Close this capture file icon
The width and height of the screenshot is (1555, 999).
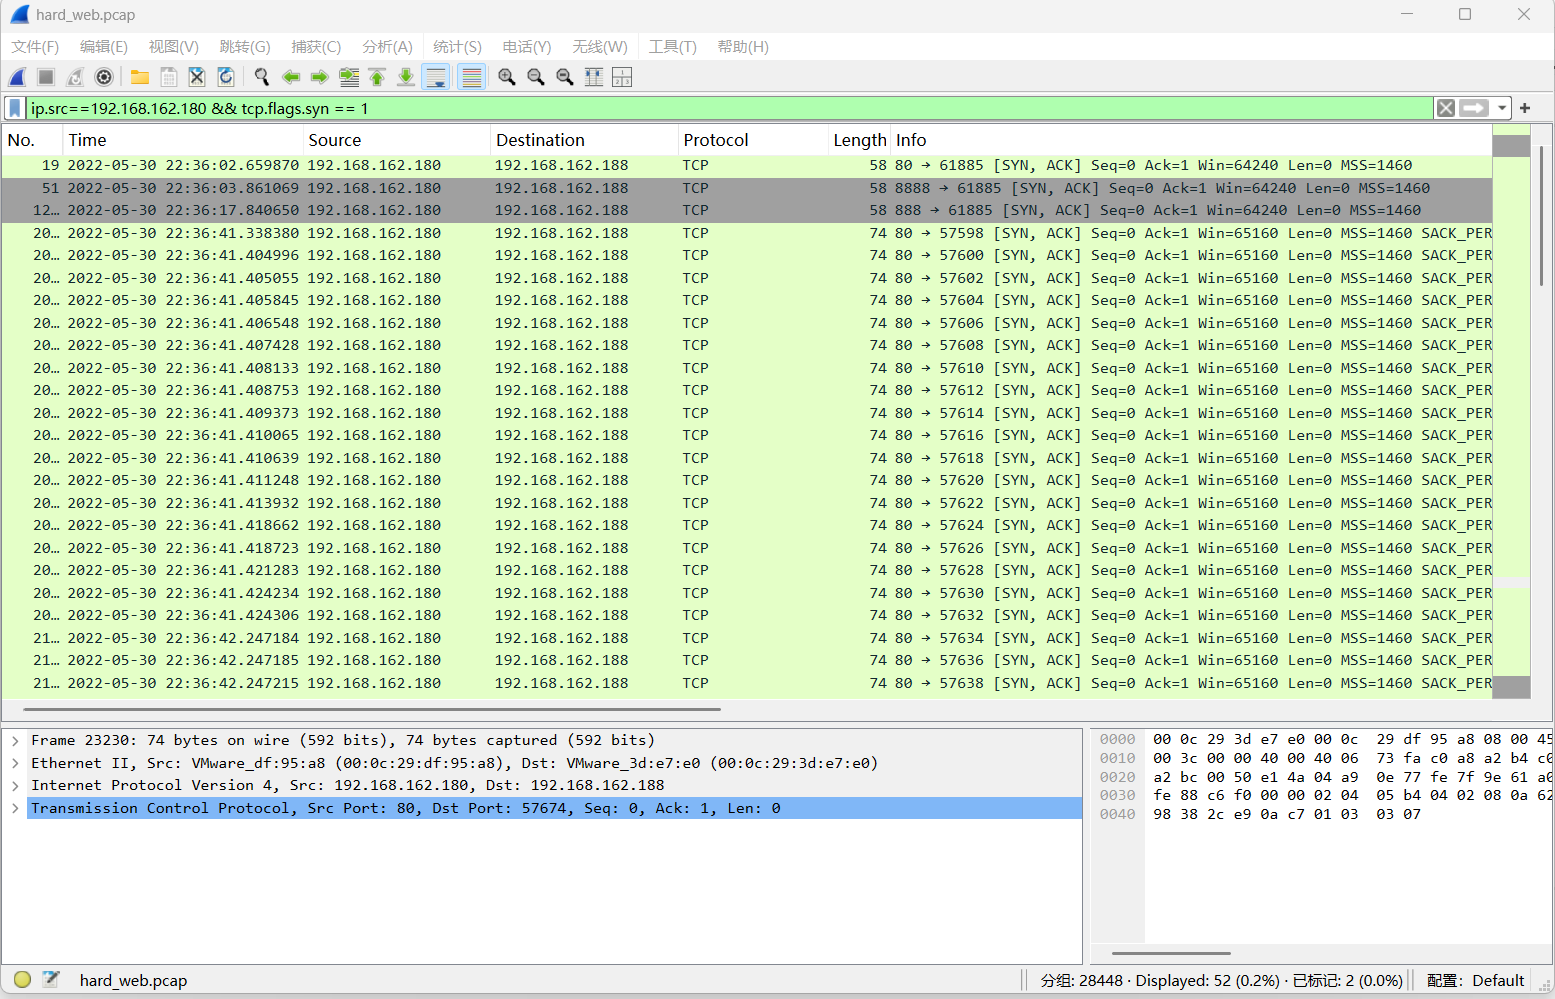tap(197, 77)
